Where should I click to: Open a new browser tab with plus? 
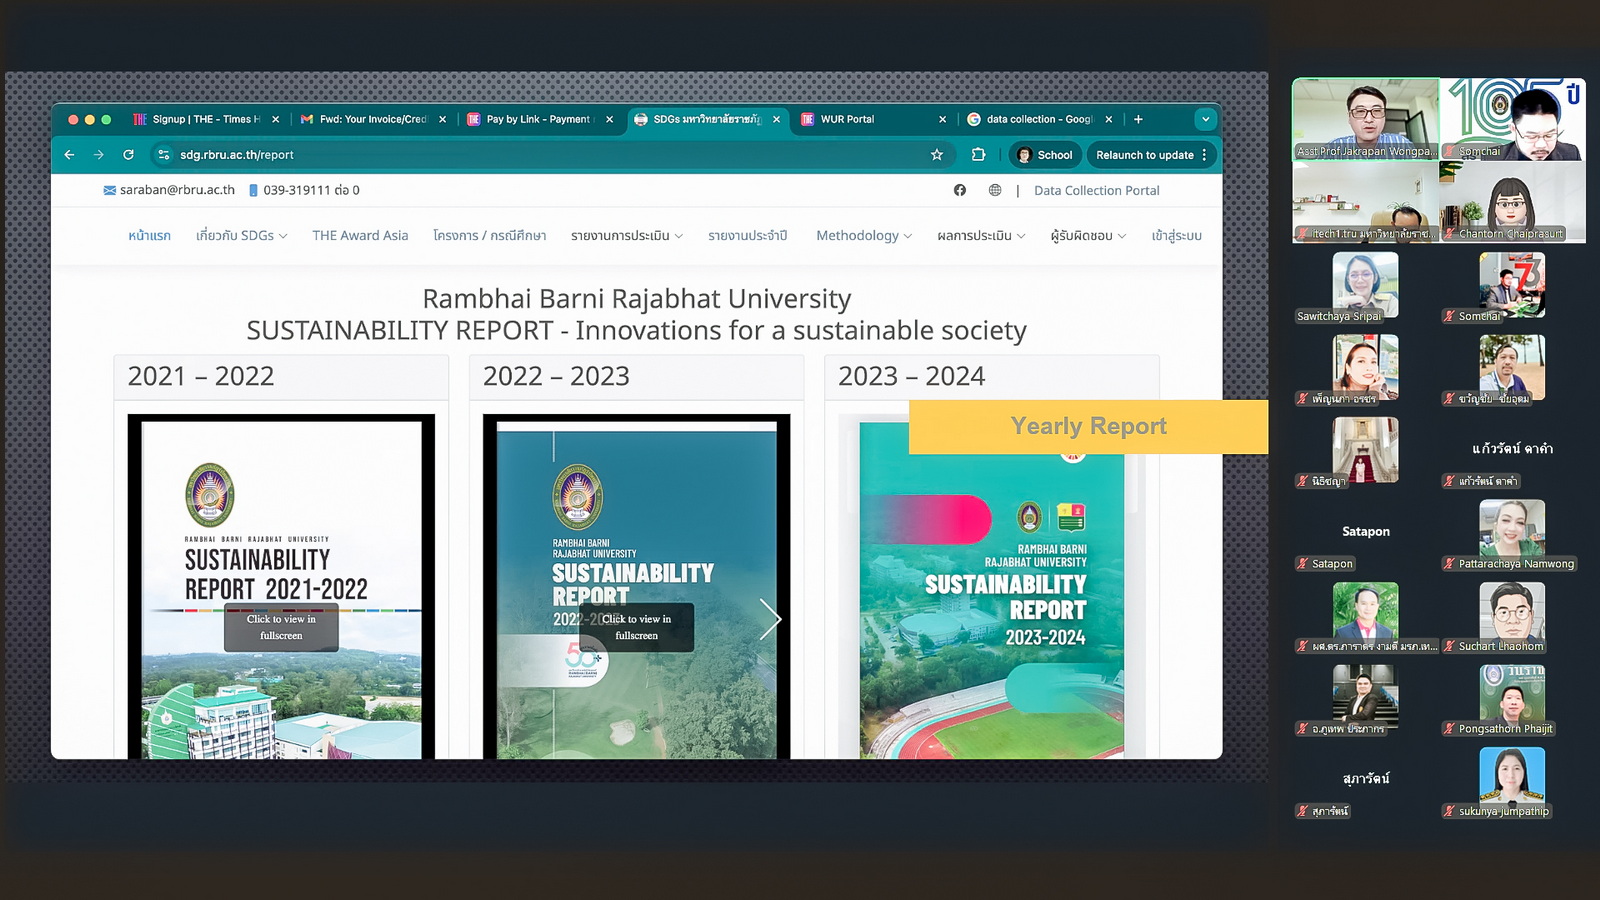[x=1138, y=119]
